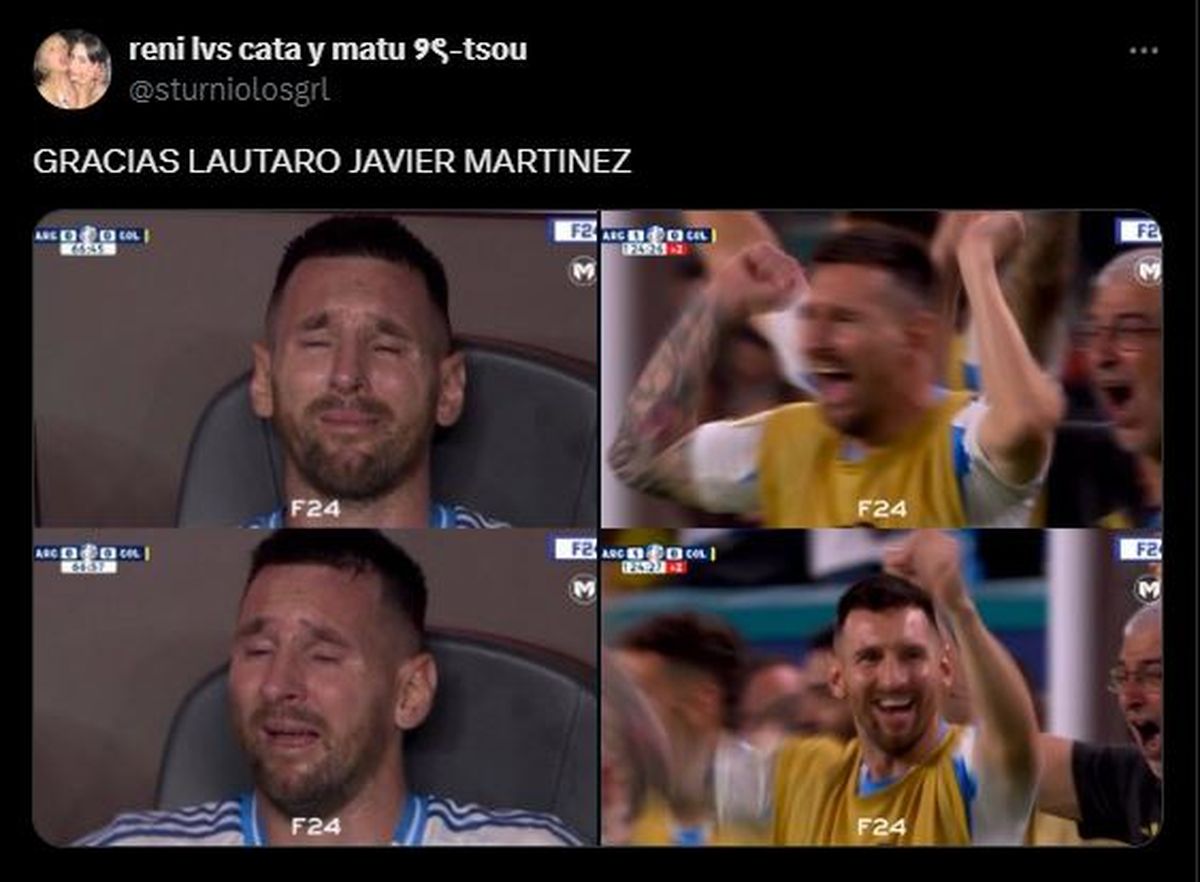Open the bottom-left crying photo
This screenshot has height=882, width=1200.
[315, 688]
